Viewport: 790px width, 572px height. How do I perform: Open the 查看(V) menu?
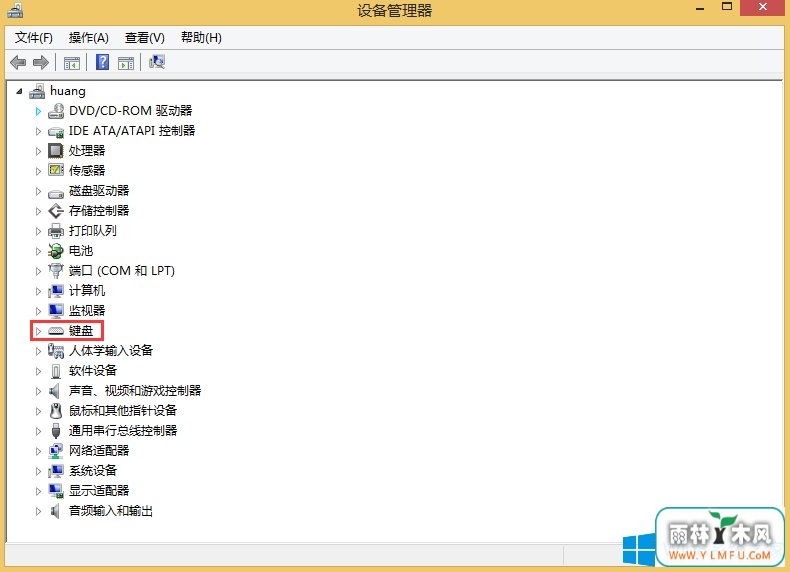point(145,38)
